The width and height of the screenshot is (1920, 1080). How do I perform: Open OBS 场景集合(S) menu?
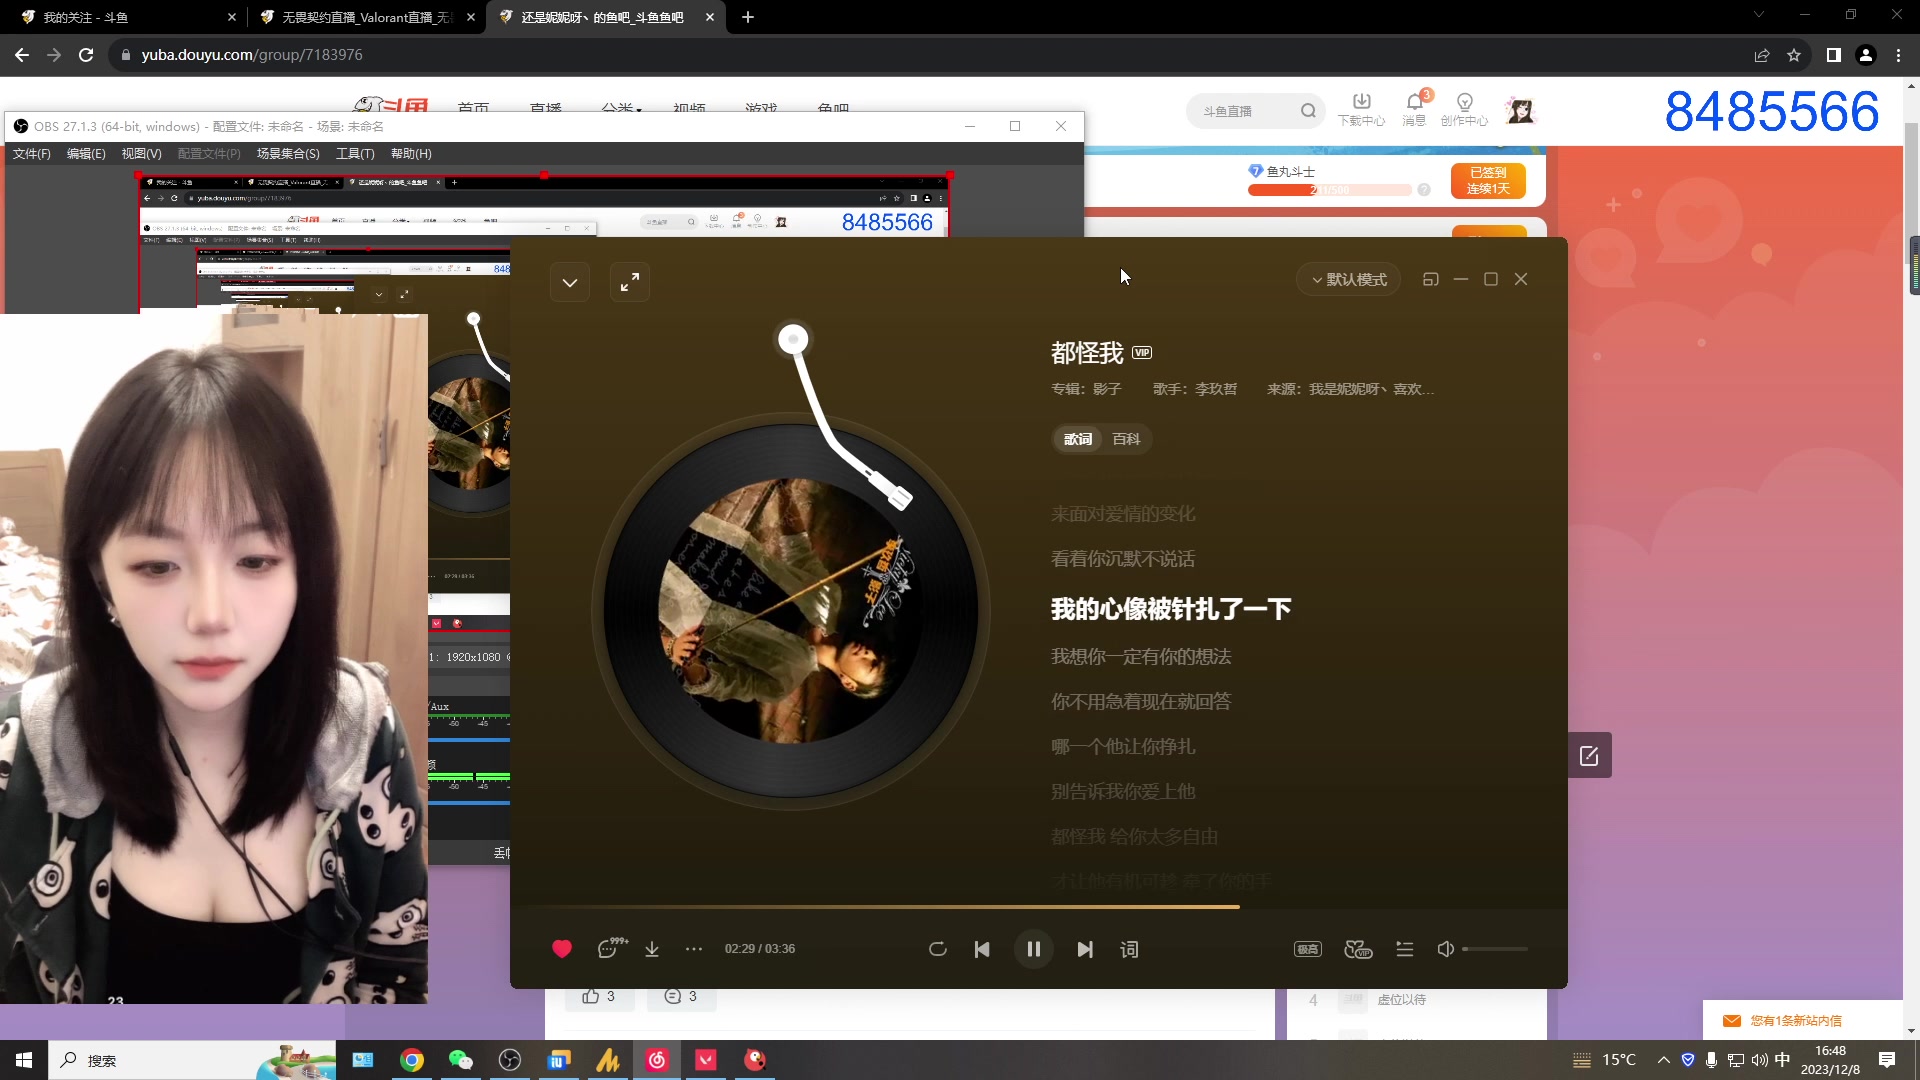(x=288, y=154)
